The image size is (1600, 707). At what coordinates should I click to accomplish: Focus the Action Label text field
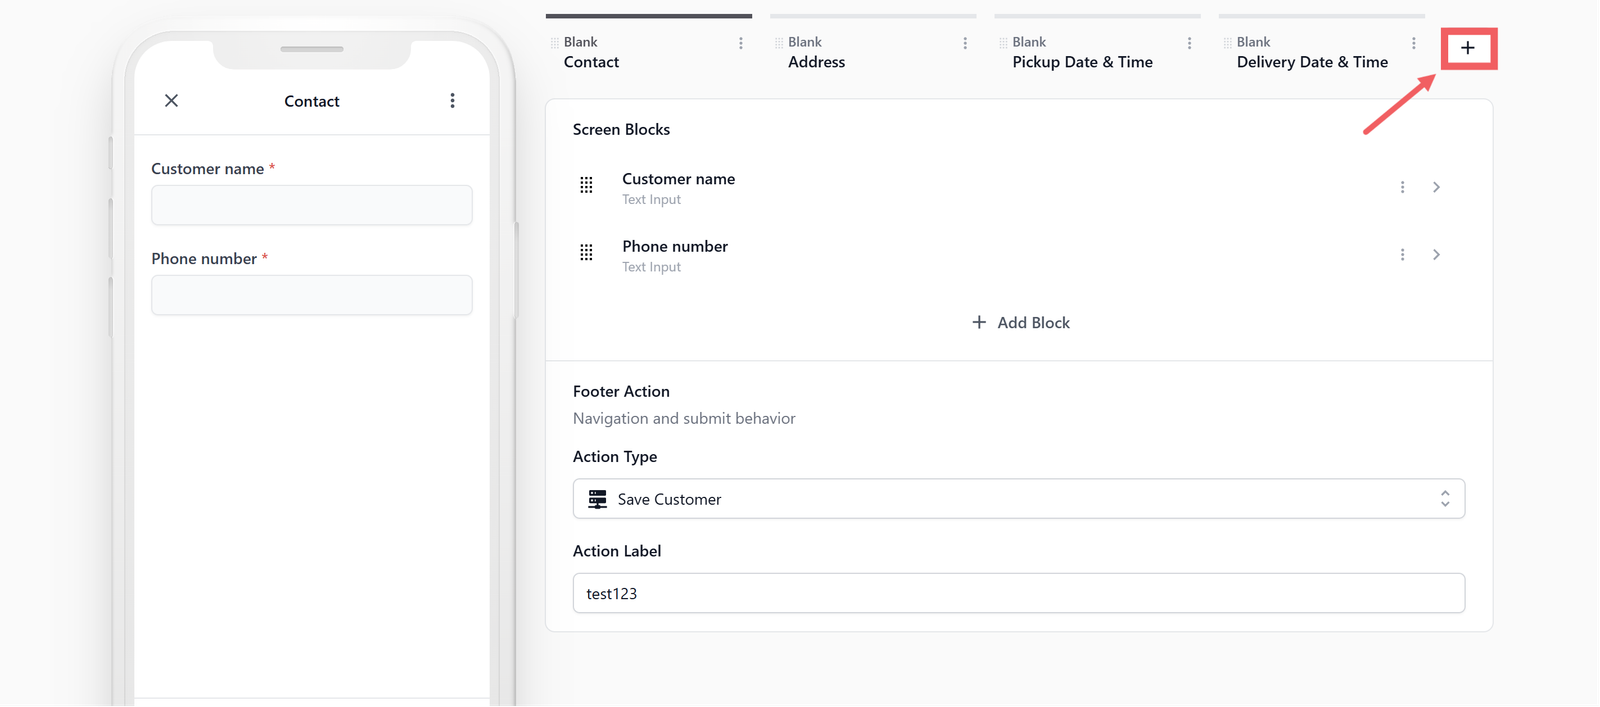[x=1019, y=593]
